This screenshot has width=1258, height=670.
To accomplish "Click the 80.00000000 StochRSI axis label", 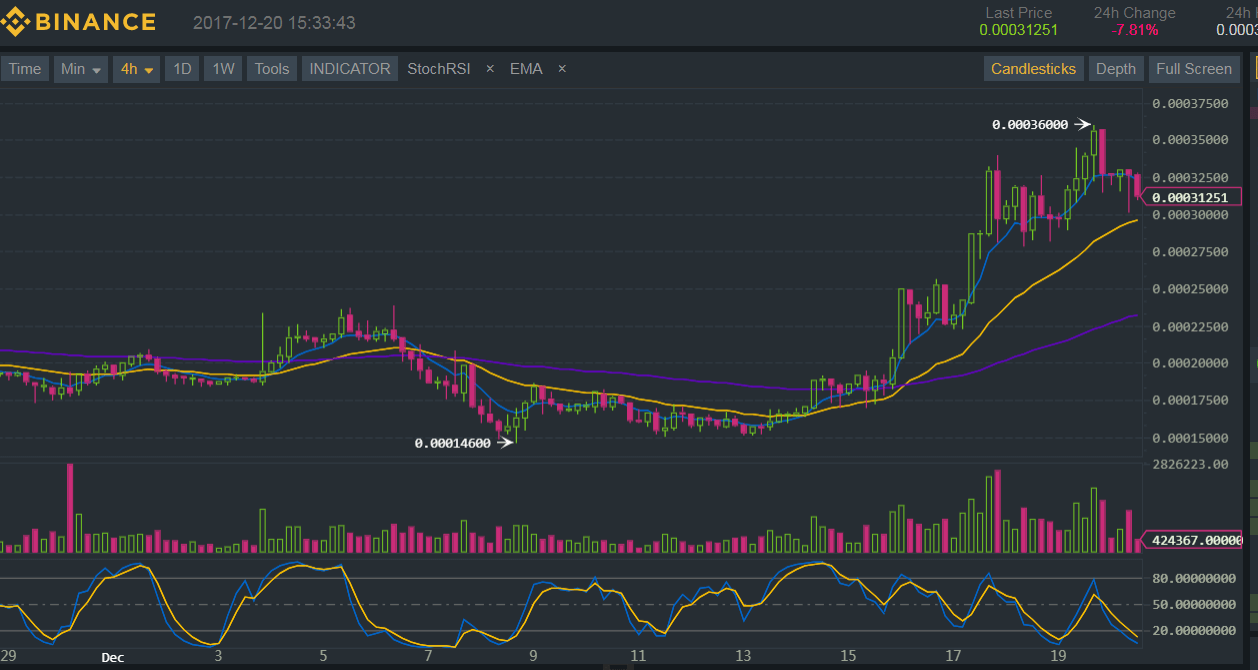I will tap(1194, 578).
